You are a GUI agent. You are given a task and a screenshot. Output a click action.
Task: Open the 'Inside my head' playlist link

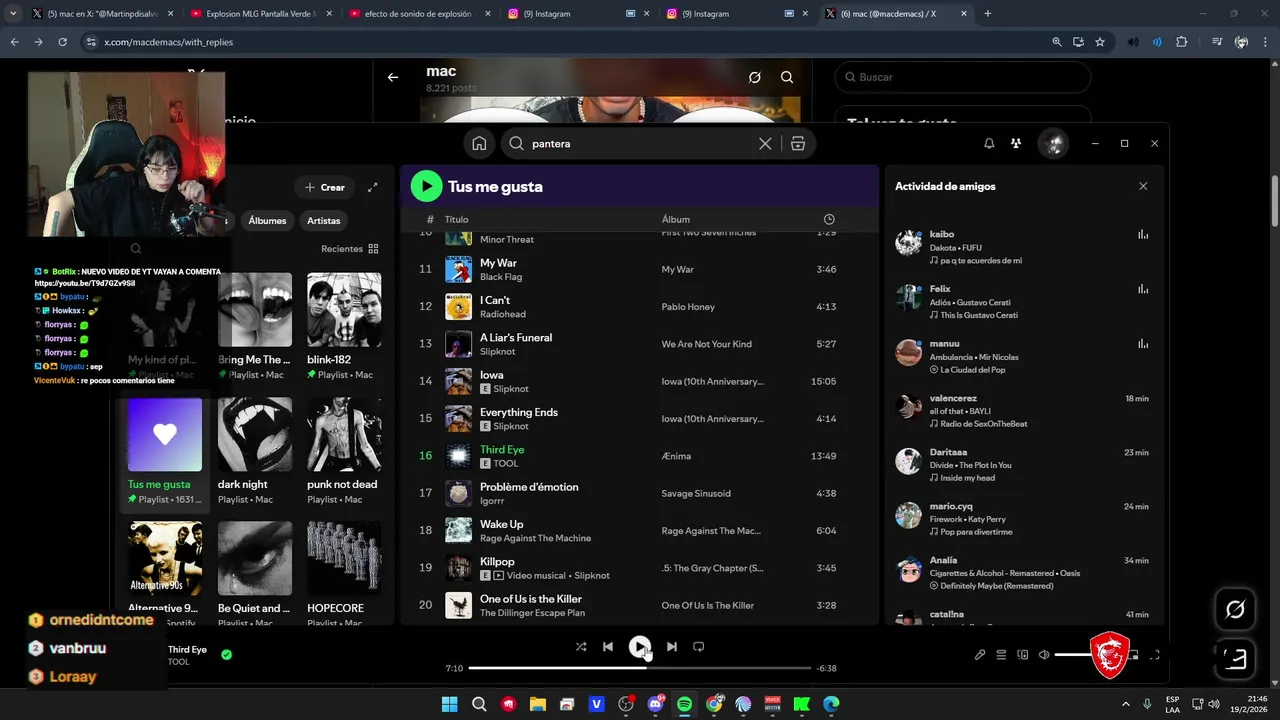(x=967, y=478)
